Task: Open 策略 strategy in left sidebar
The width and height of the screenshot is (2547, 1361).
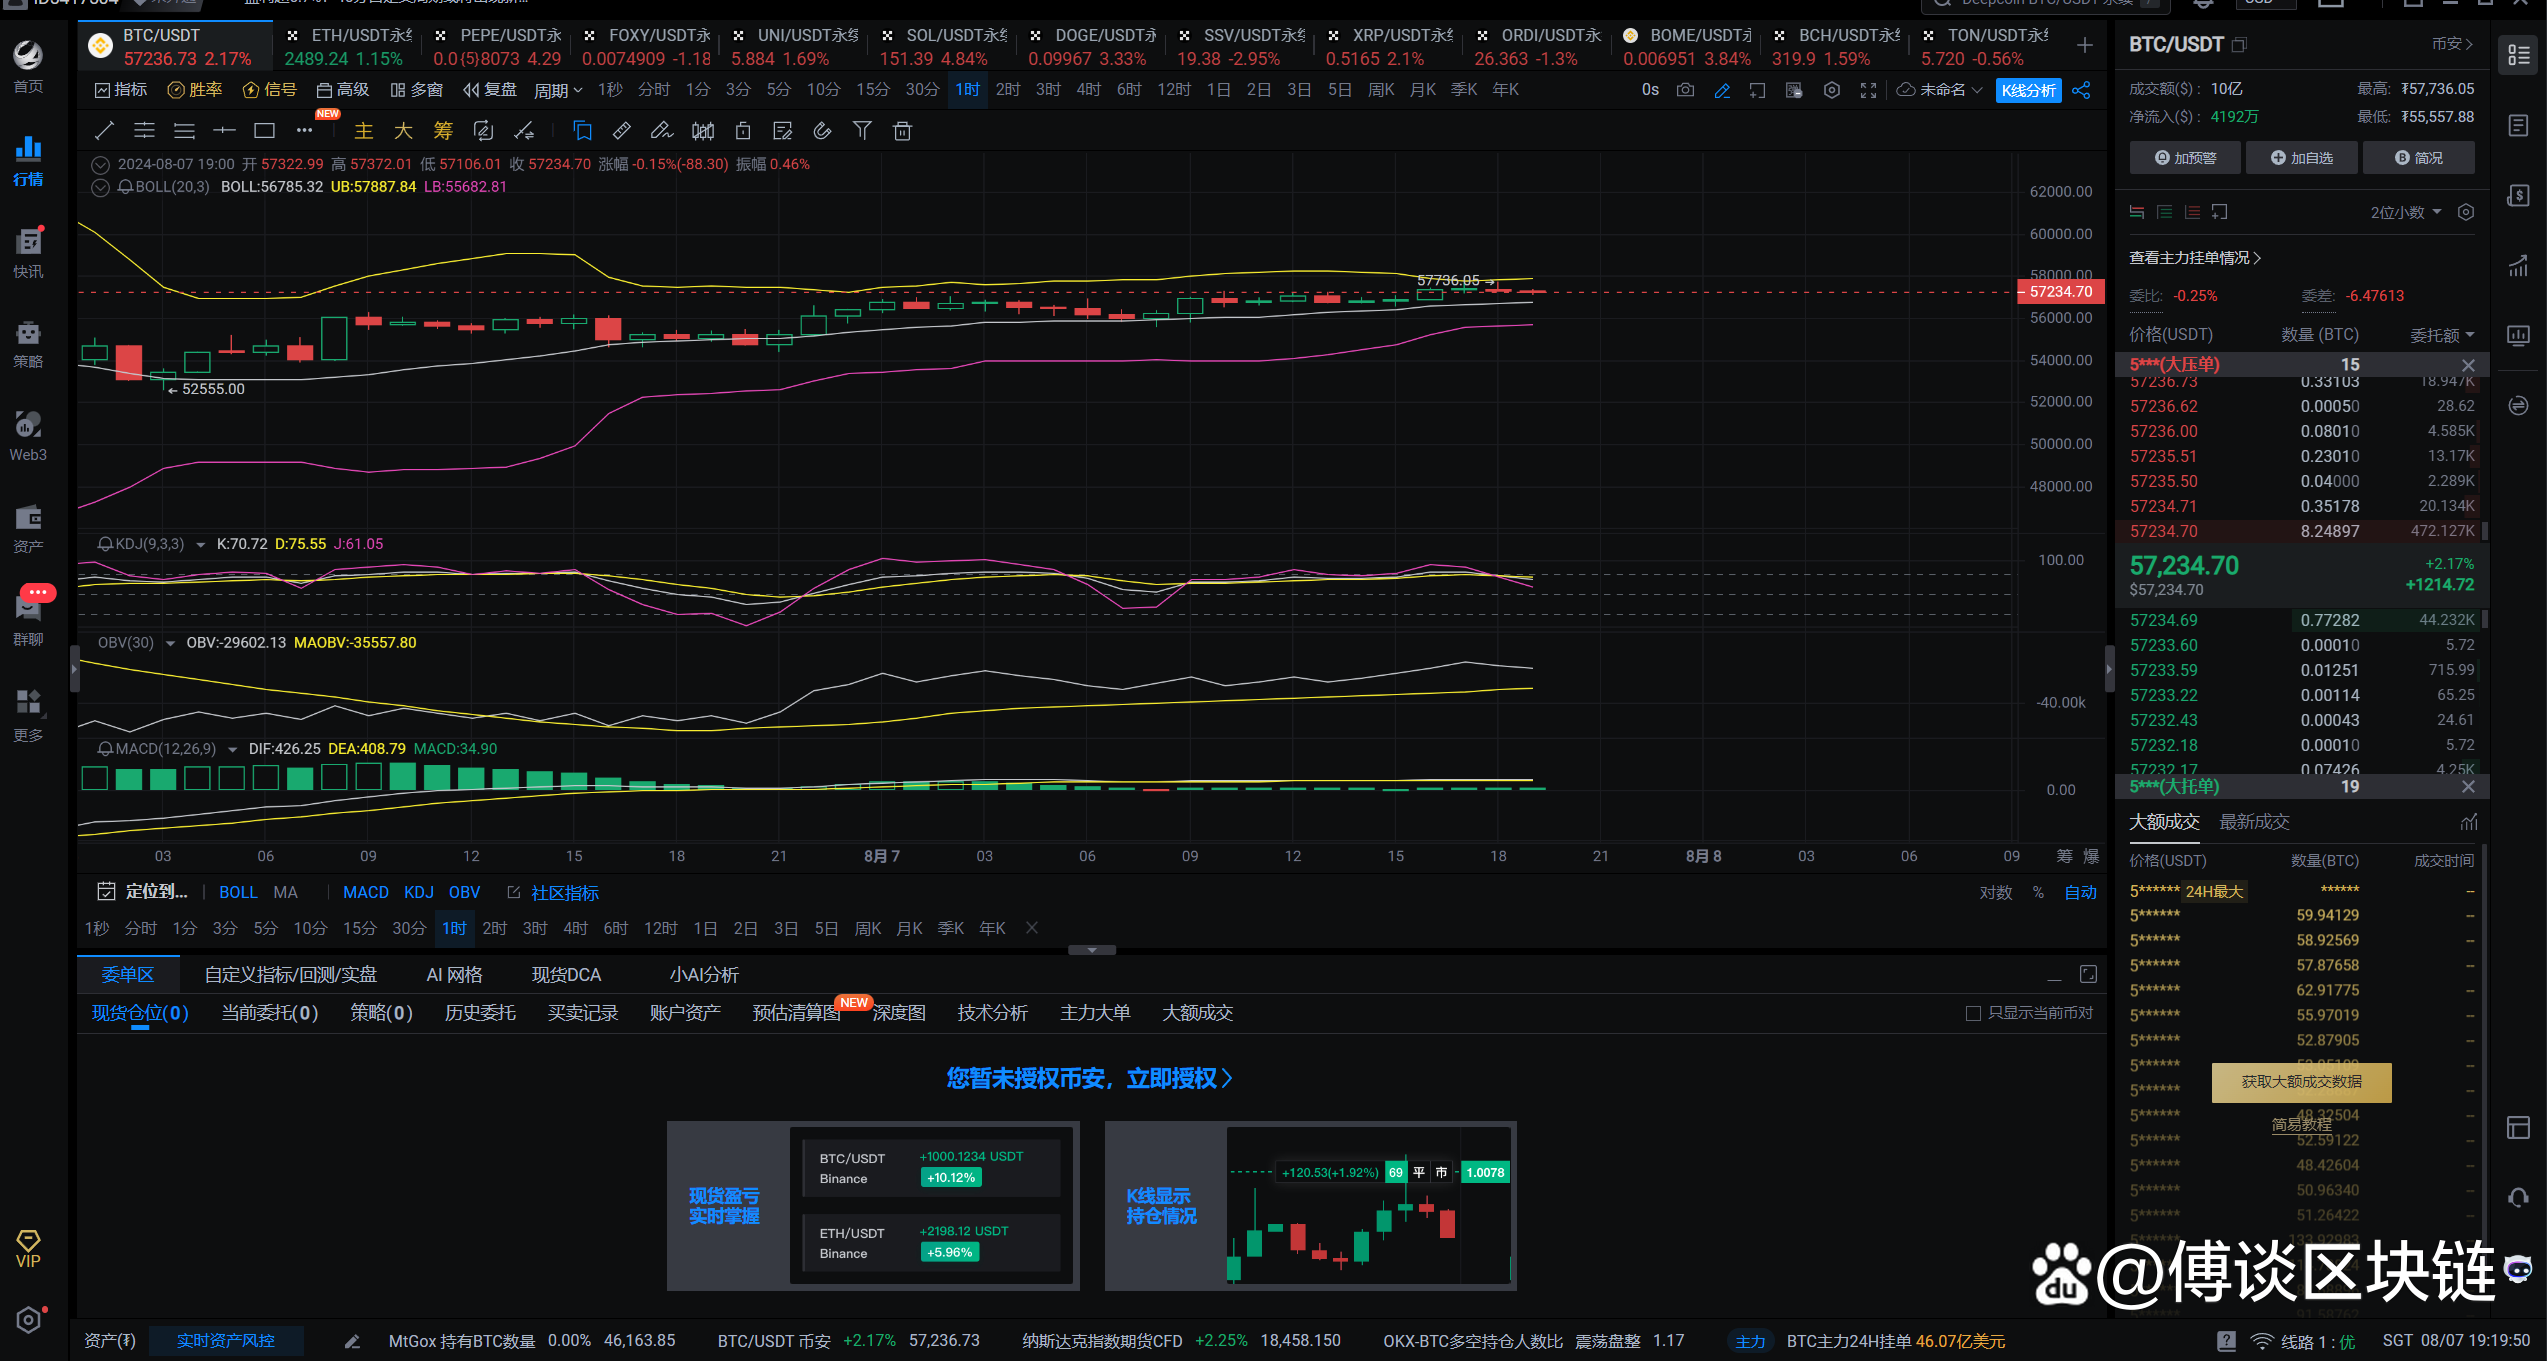Action: [28, 345]
